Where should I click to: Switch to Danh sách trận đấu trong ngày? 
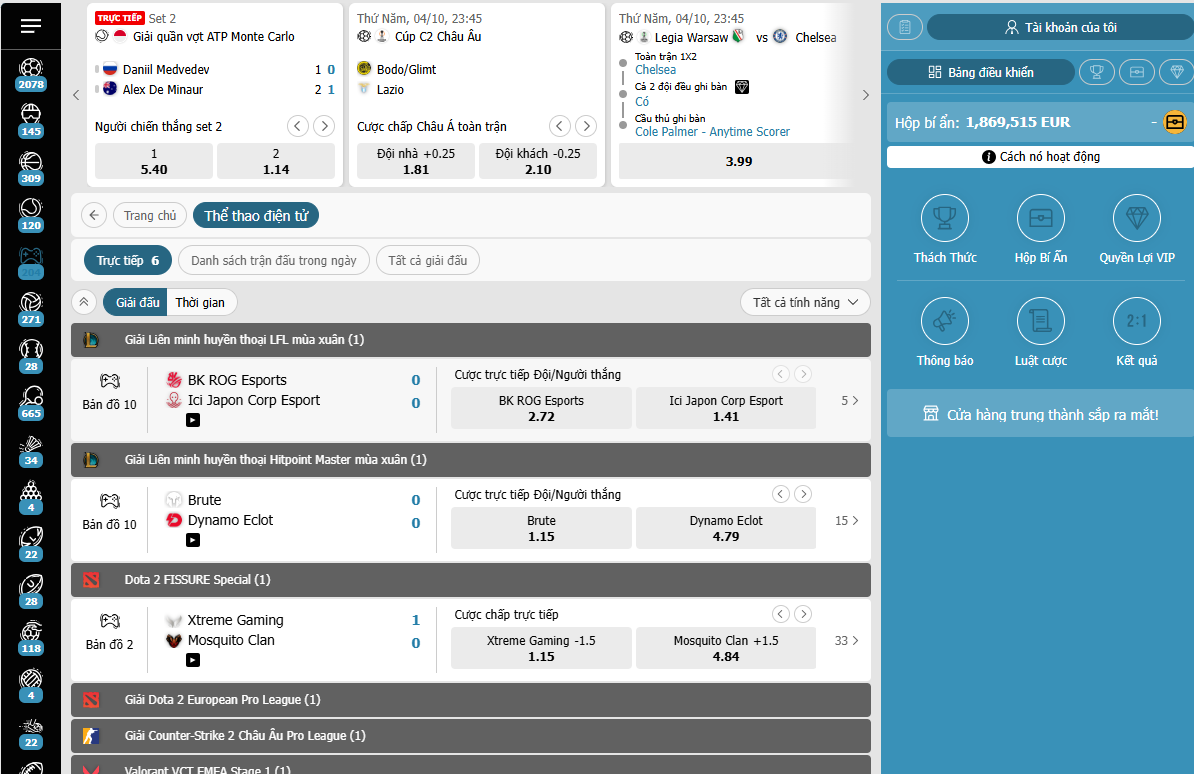(x=273, y=261)
